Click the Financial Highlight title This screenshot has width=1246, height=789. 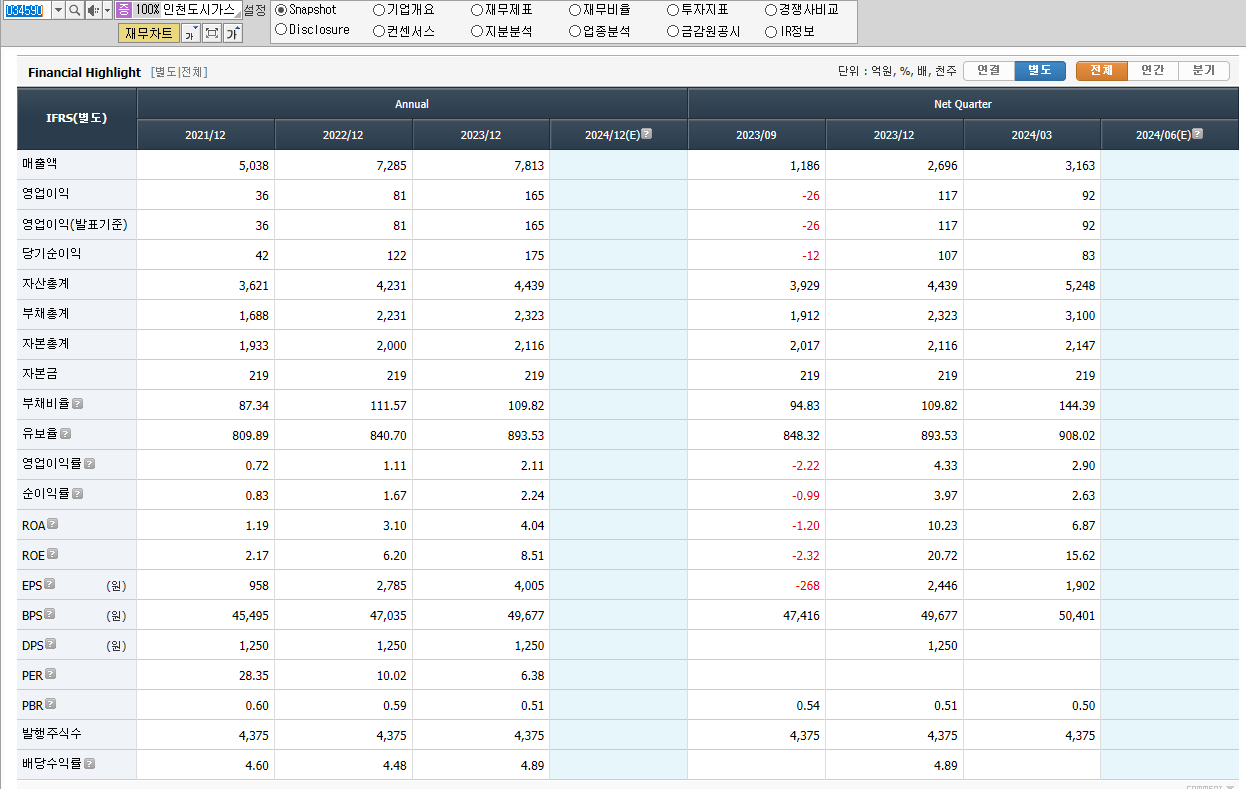point(85,72)
